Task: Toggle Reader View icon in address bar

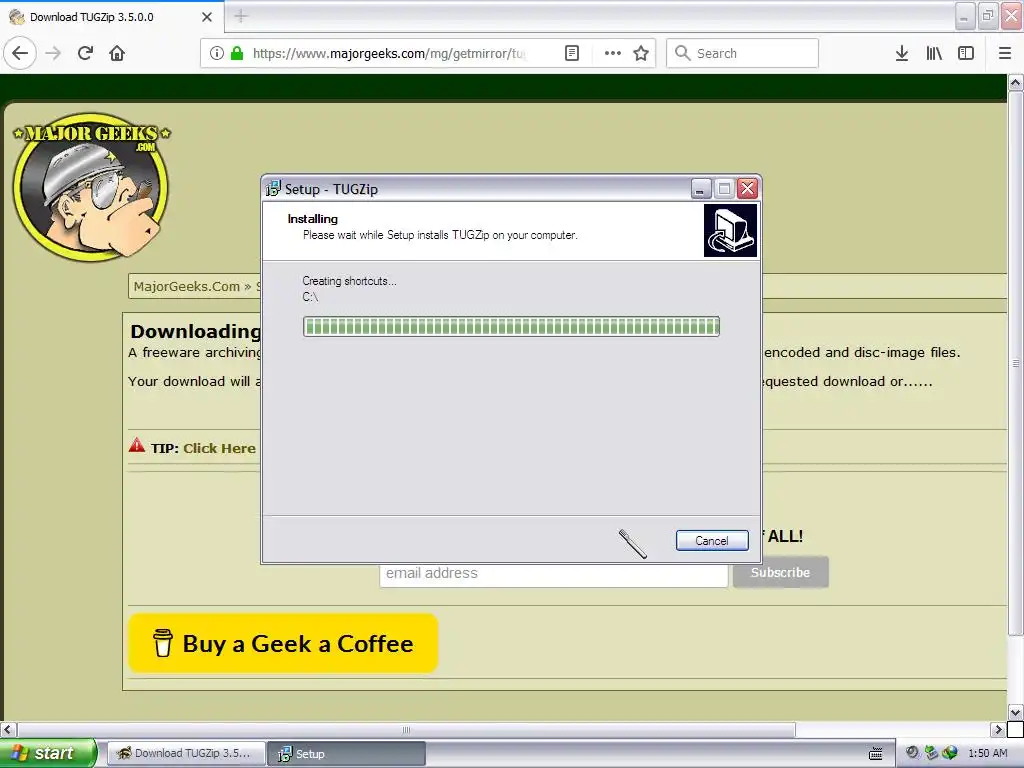Action: point(571,53)
